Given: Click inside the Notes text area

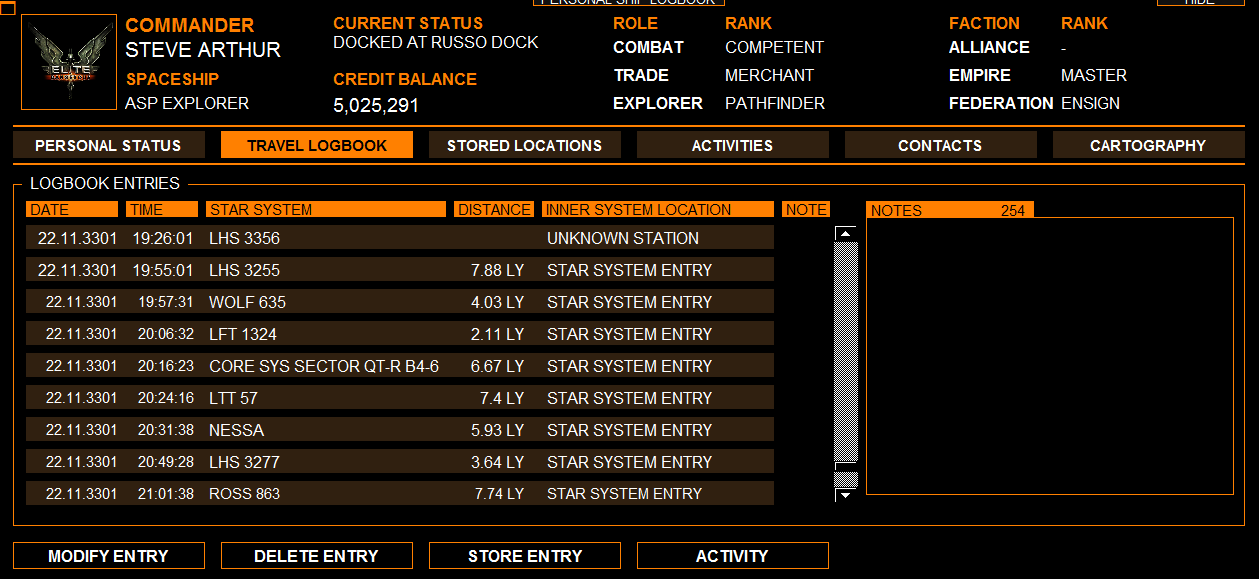Looking at the screenshot, I should tap(1050, 356).
